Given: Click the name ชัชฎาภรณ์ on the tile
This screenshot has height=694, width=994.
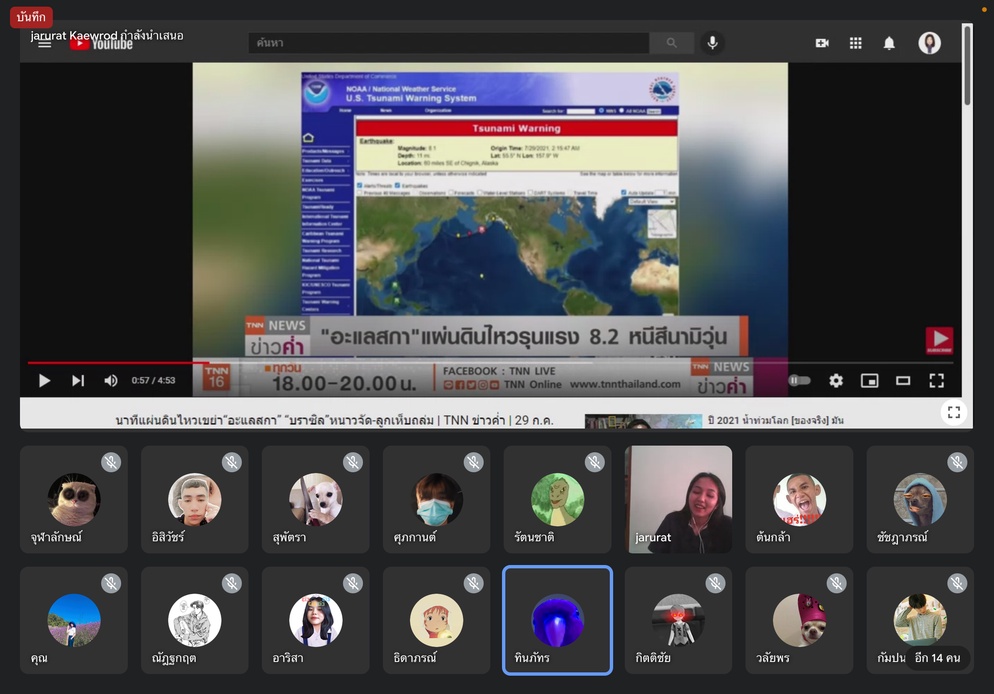Looking at the screenshot, I should click(902, 537).
